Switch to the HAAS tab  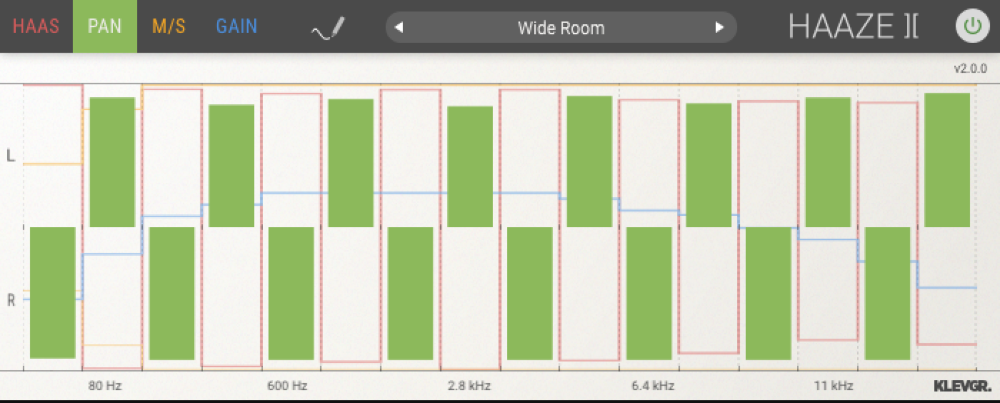[37, 26]
